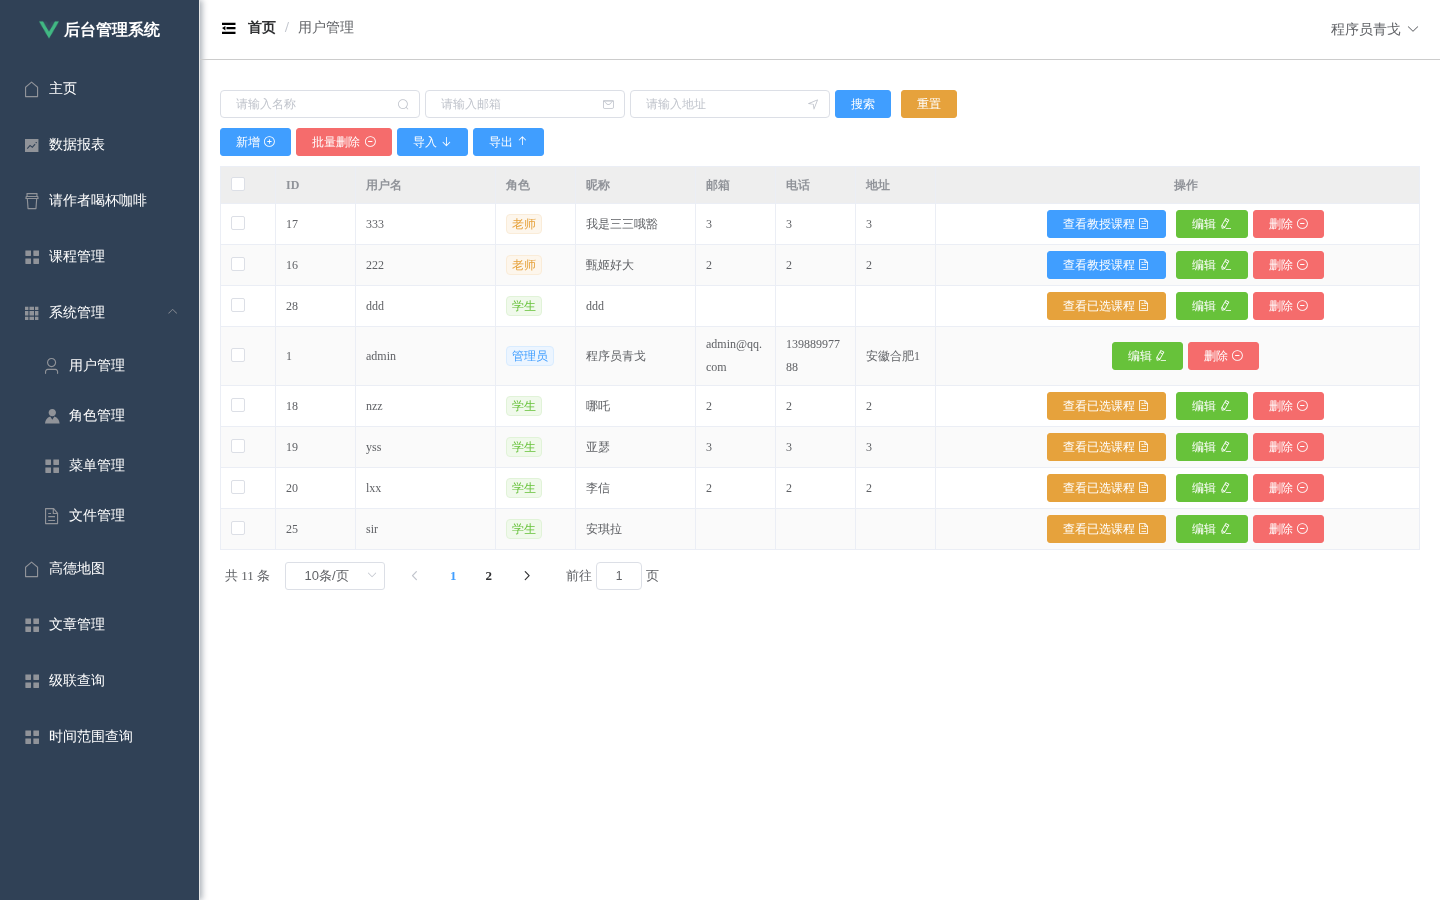Go to 课程管理 in the sidebar

100,257
